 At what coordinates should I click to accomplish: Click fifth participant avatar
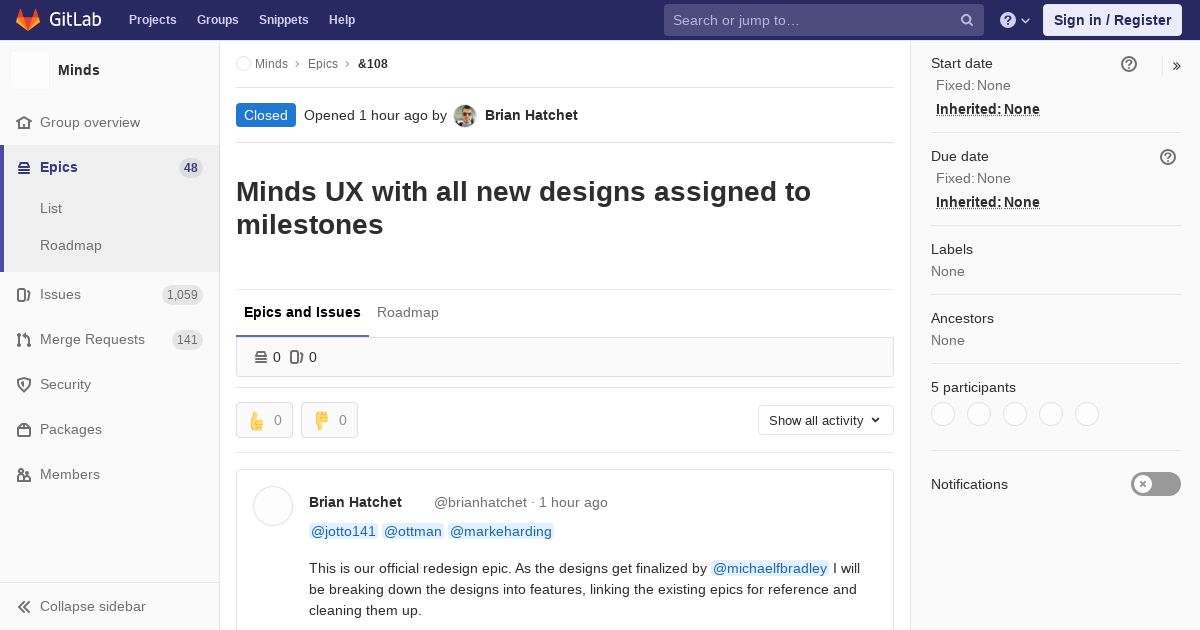click(1087, 414)
